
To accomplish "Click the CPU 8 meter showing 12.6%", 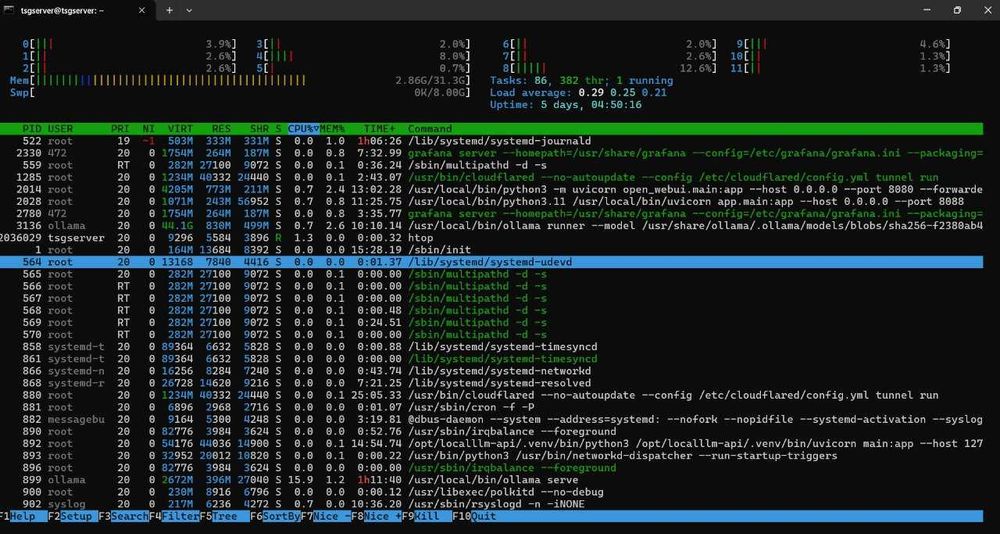I will click(x=609, y=68).
